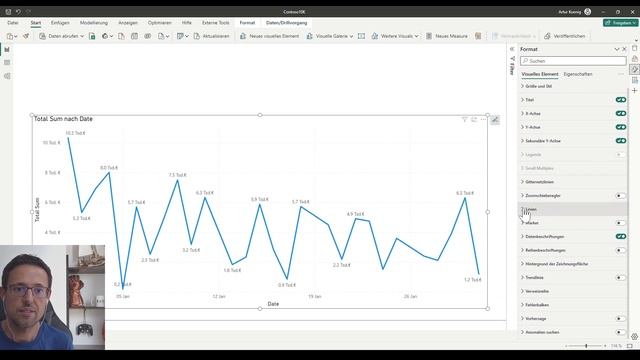Open more options ellipsis in Format pane
Screen dimensions: 640x360
click(x=621, y=74)
